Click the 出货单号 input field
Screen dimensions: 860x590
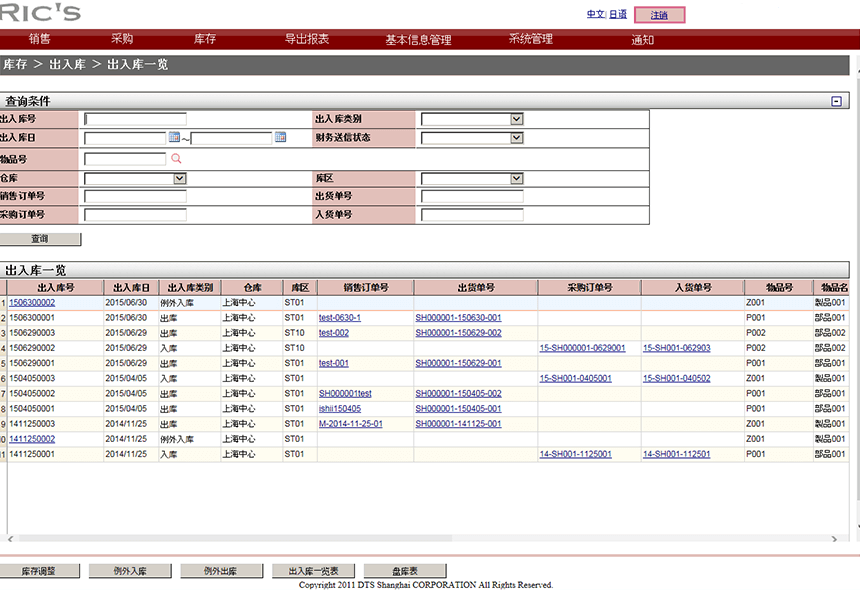472,196
